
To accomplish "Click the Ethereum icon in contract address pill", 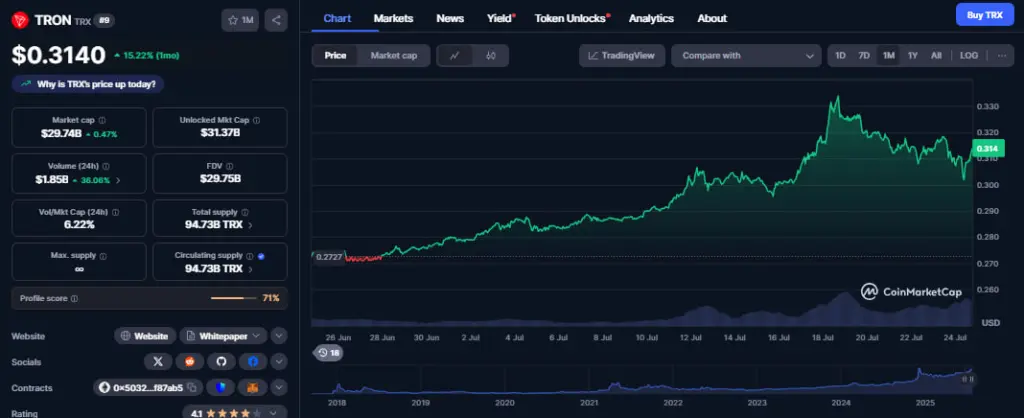I will (x=104, y=388).
